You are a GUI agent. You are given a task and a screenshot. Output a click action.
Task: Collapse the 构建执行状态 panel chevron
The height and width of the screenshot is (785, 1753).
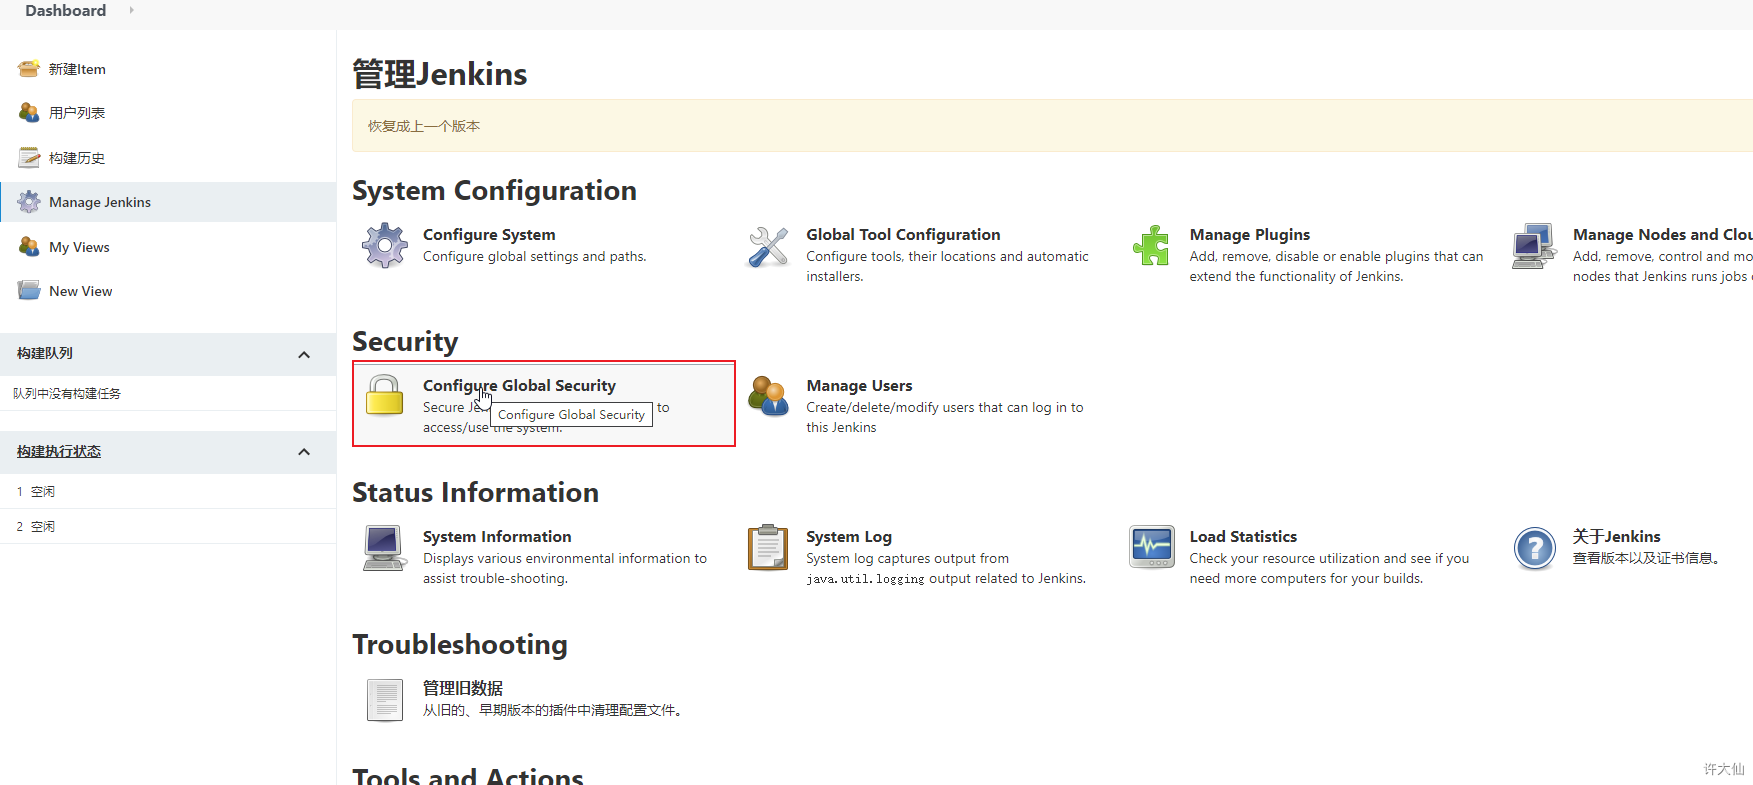tap(304, 453)
